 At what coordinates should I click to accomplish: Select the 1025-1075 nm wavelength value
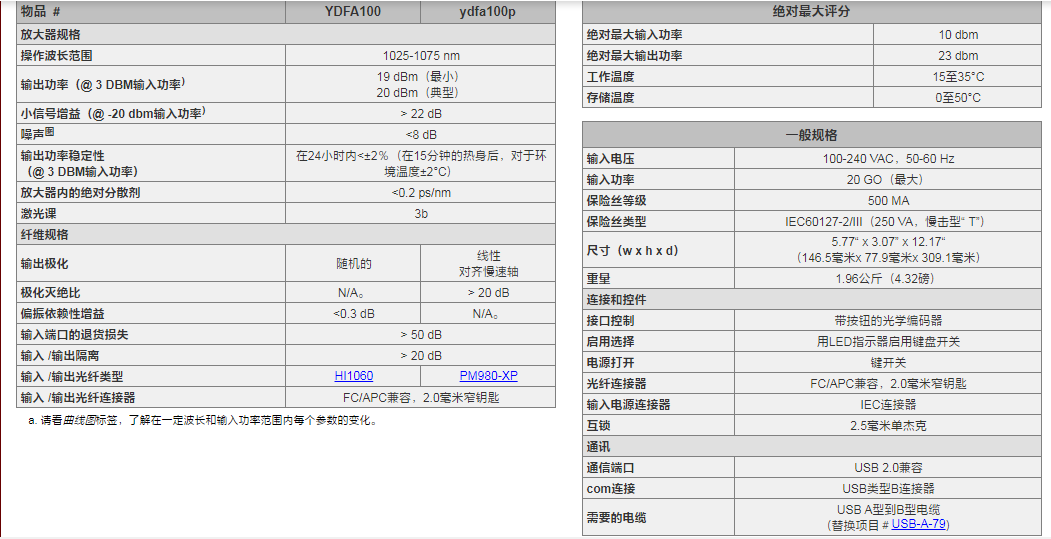pos(421,55)
